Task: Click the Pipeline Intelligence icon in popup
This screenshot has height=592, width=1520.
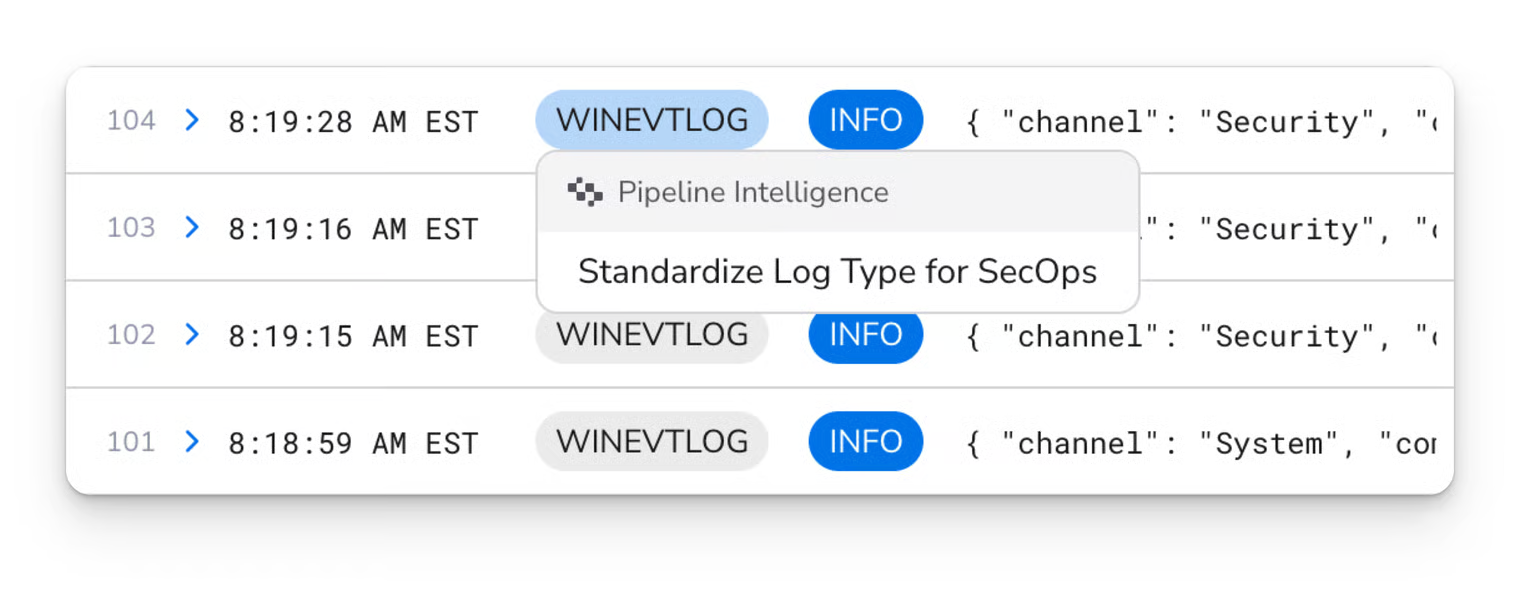Action: click(x=585, y=192)
